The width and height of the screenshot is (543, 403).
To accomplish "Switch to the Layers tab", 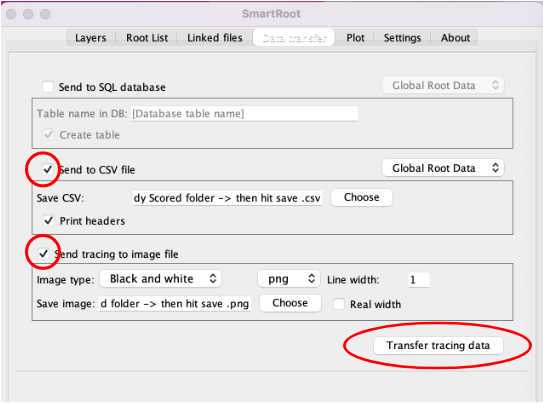I will (x=90, y=38).
